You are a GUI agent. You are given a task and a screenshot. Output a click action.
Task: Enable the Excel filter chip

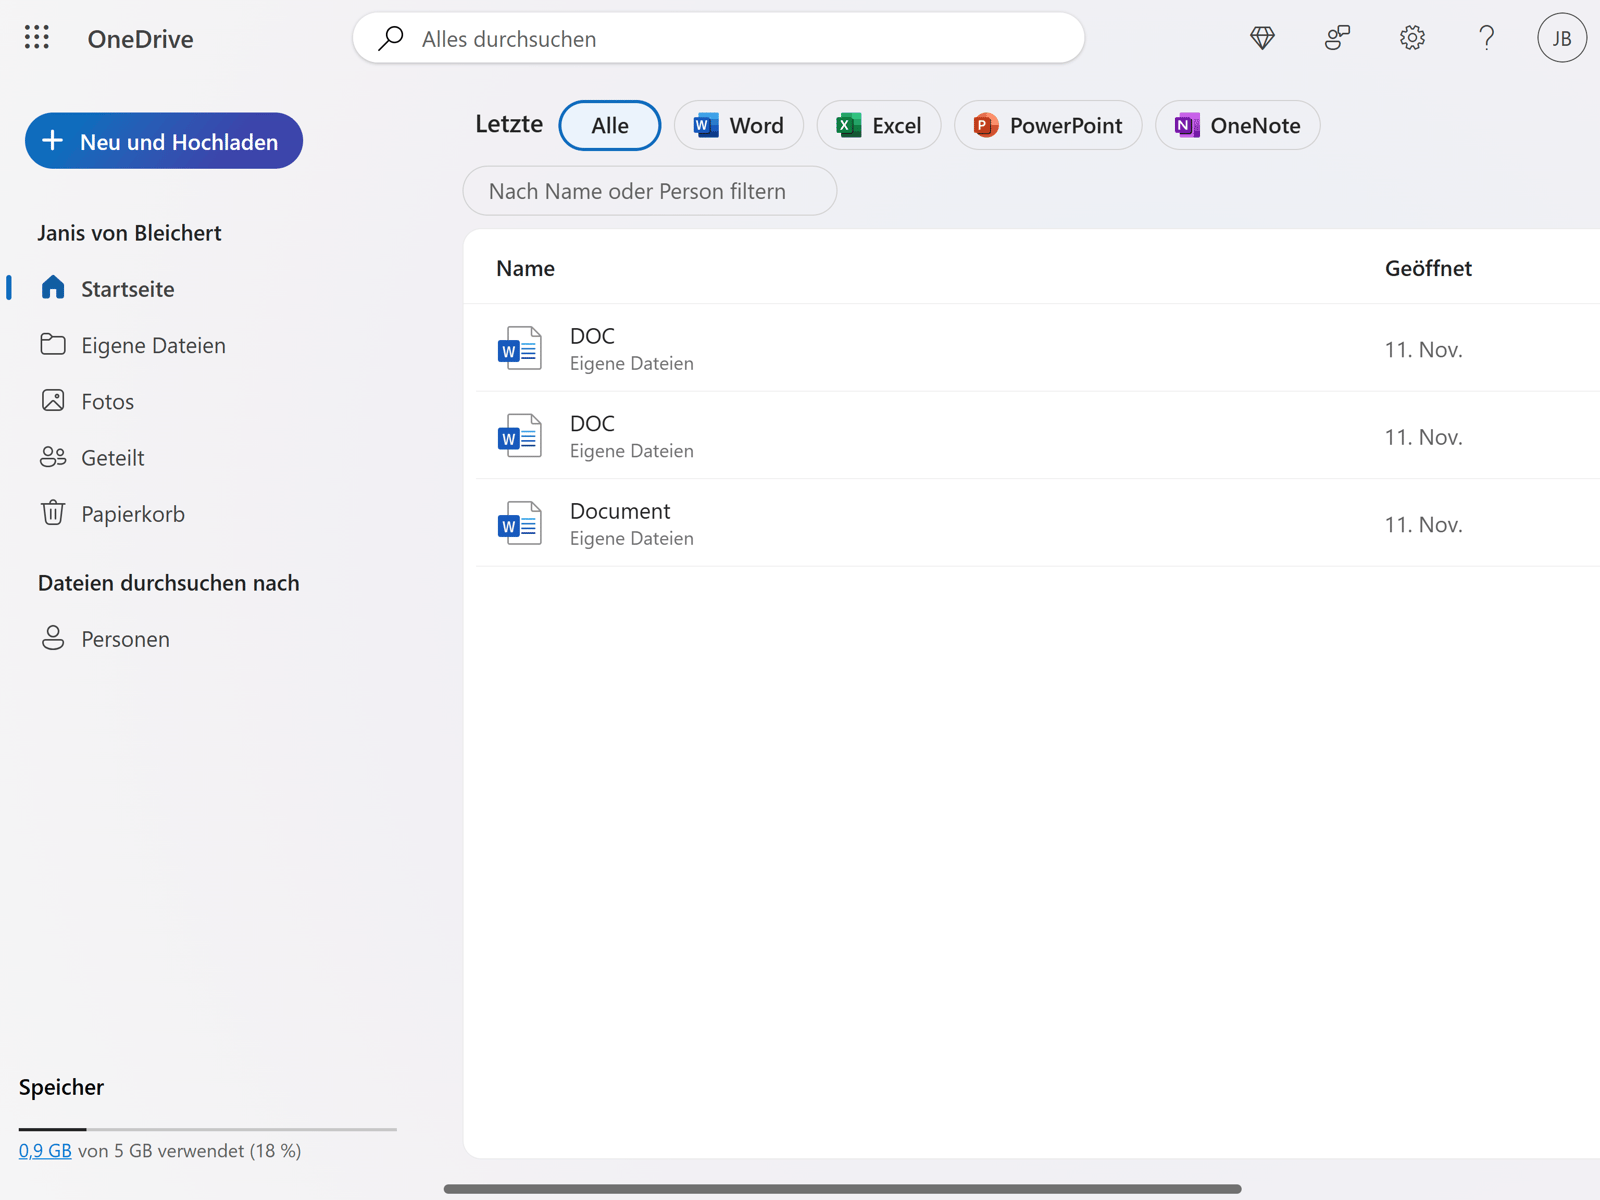pos(878,125)
